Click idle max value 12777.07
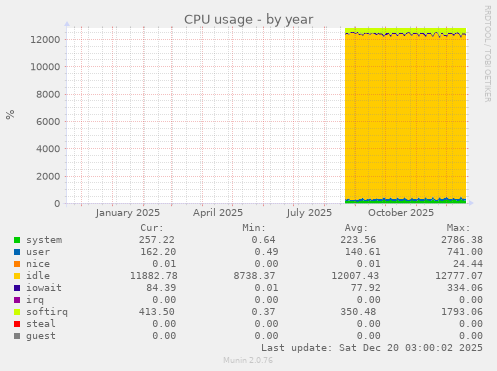Viewport: 497px width, 371px height. click(459, 276)
